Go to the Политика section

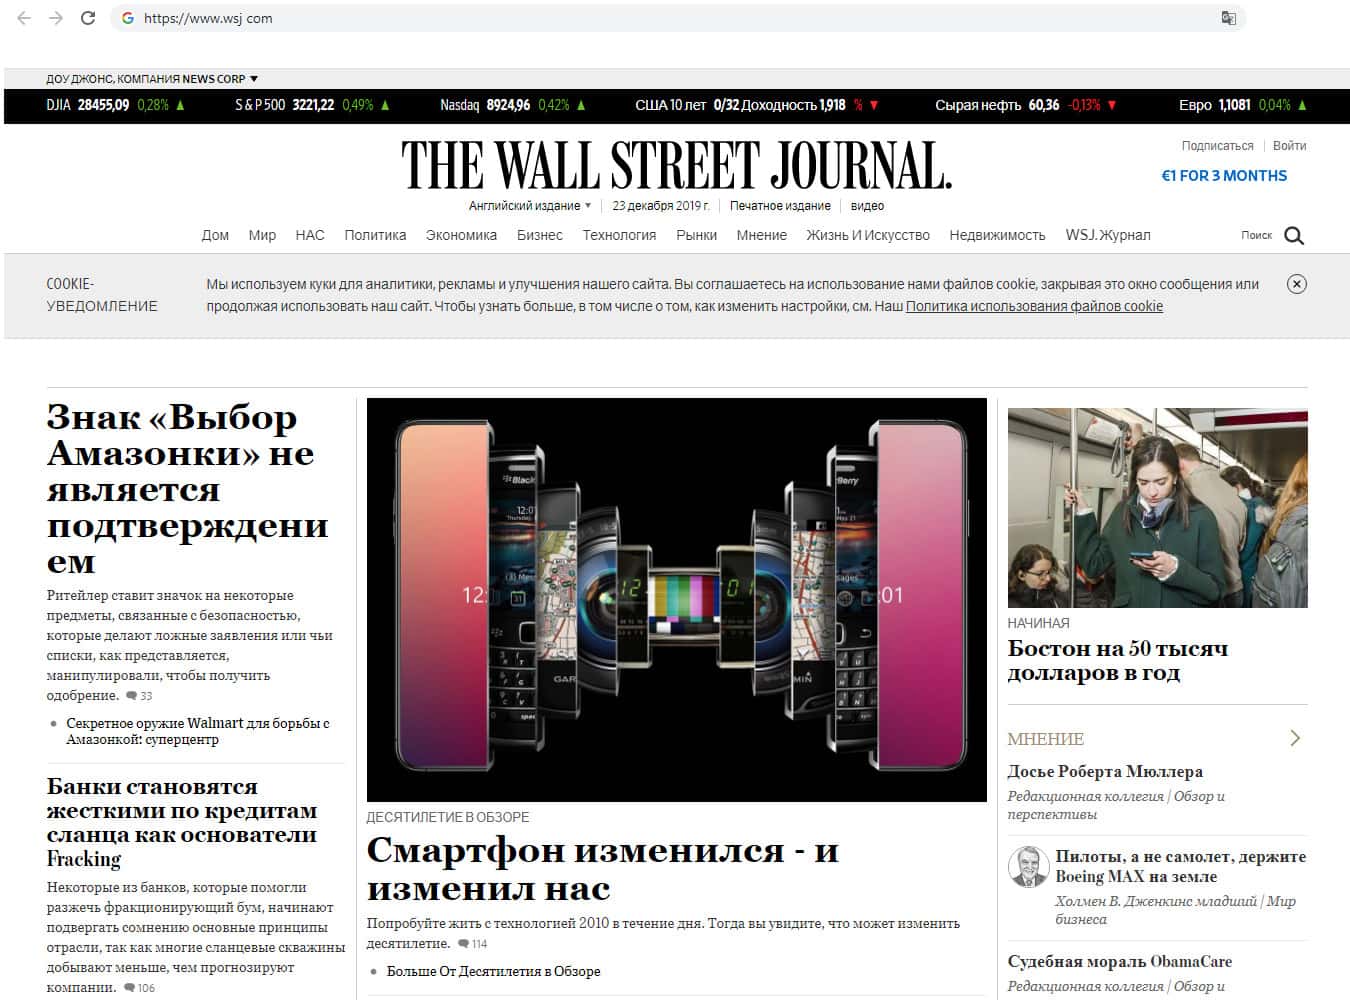[375, 236]
